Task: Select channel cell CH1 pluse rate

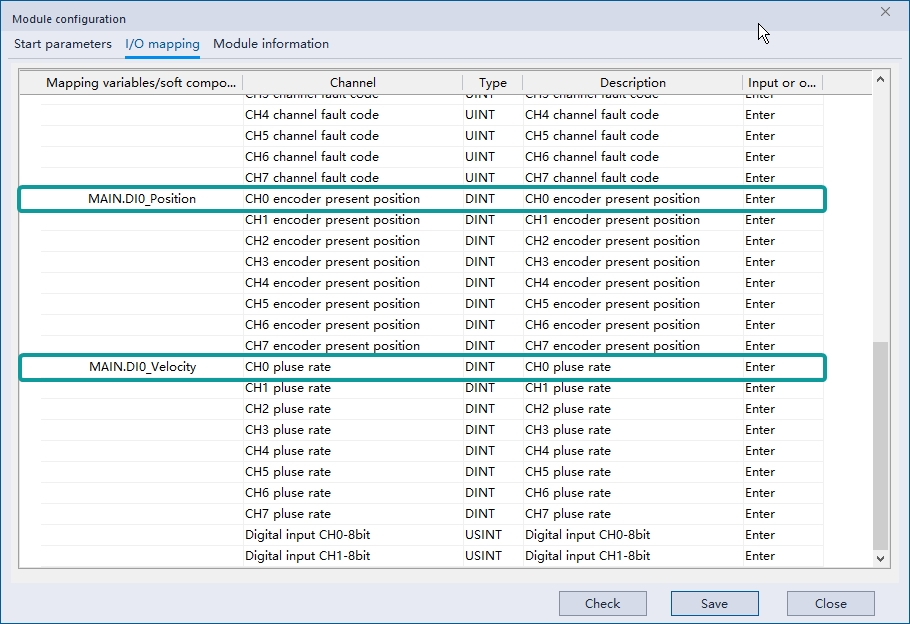Action: click(x=353, y=388)
